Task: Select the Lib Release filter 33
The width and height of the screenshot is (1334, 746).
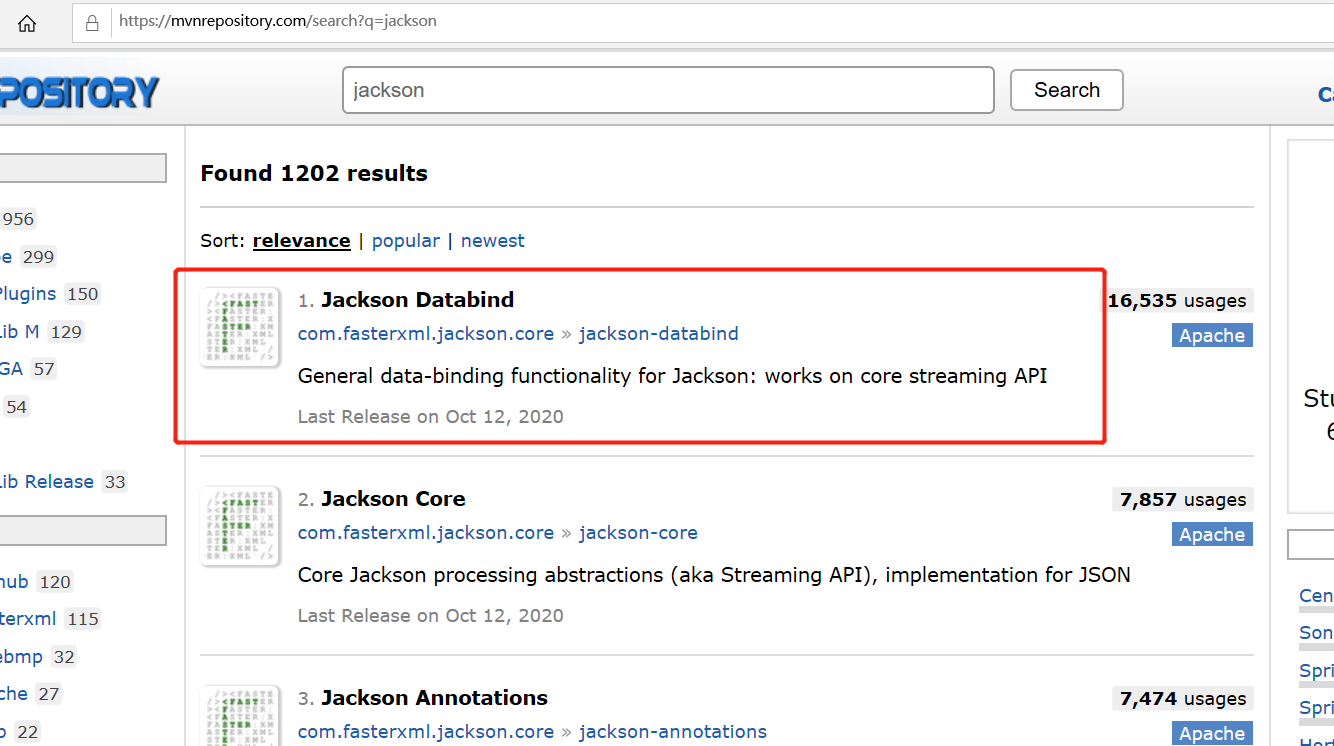Action: coord(64,482)
